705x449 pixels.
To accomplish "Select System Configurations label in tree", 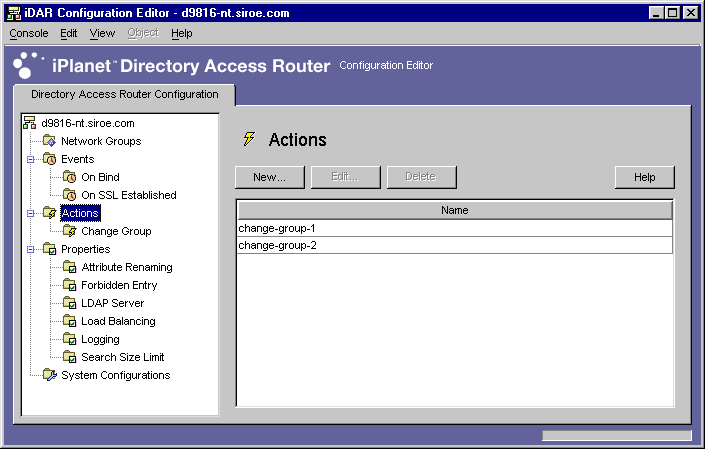I will pyautogui.click(x=116, y=375).
